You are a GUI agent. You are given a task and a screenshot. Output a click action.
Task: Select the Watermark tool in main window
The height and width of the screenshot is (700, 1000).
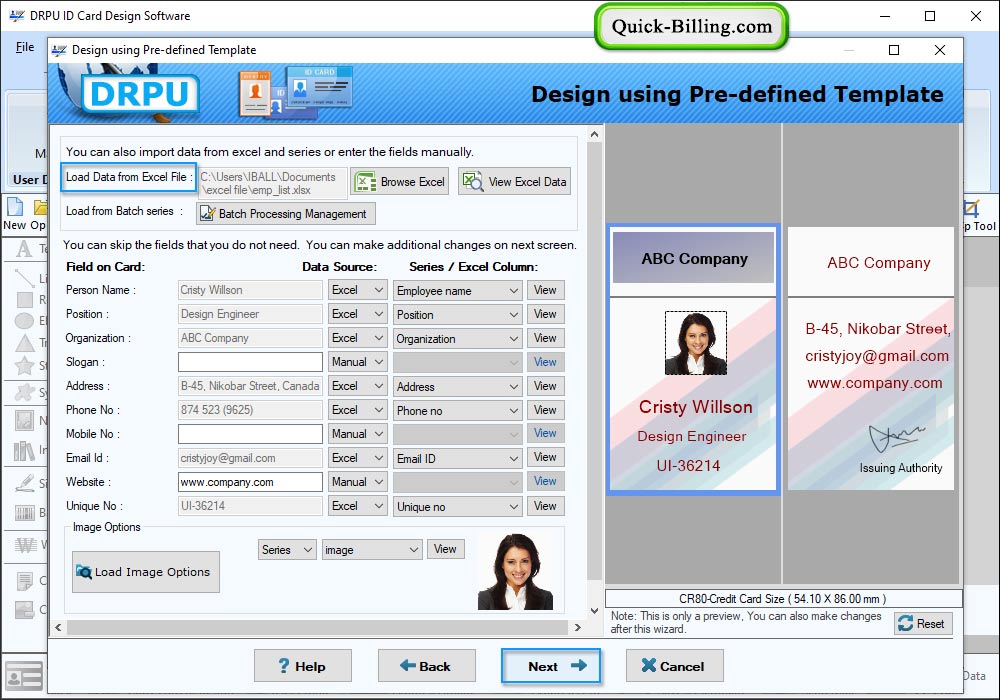pos(26,544)
